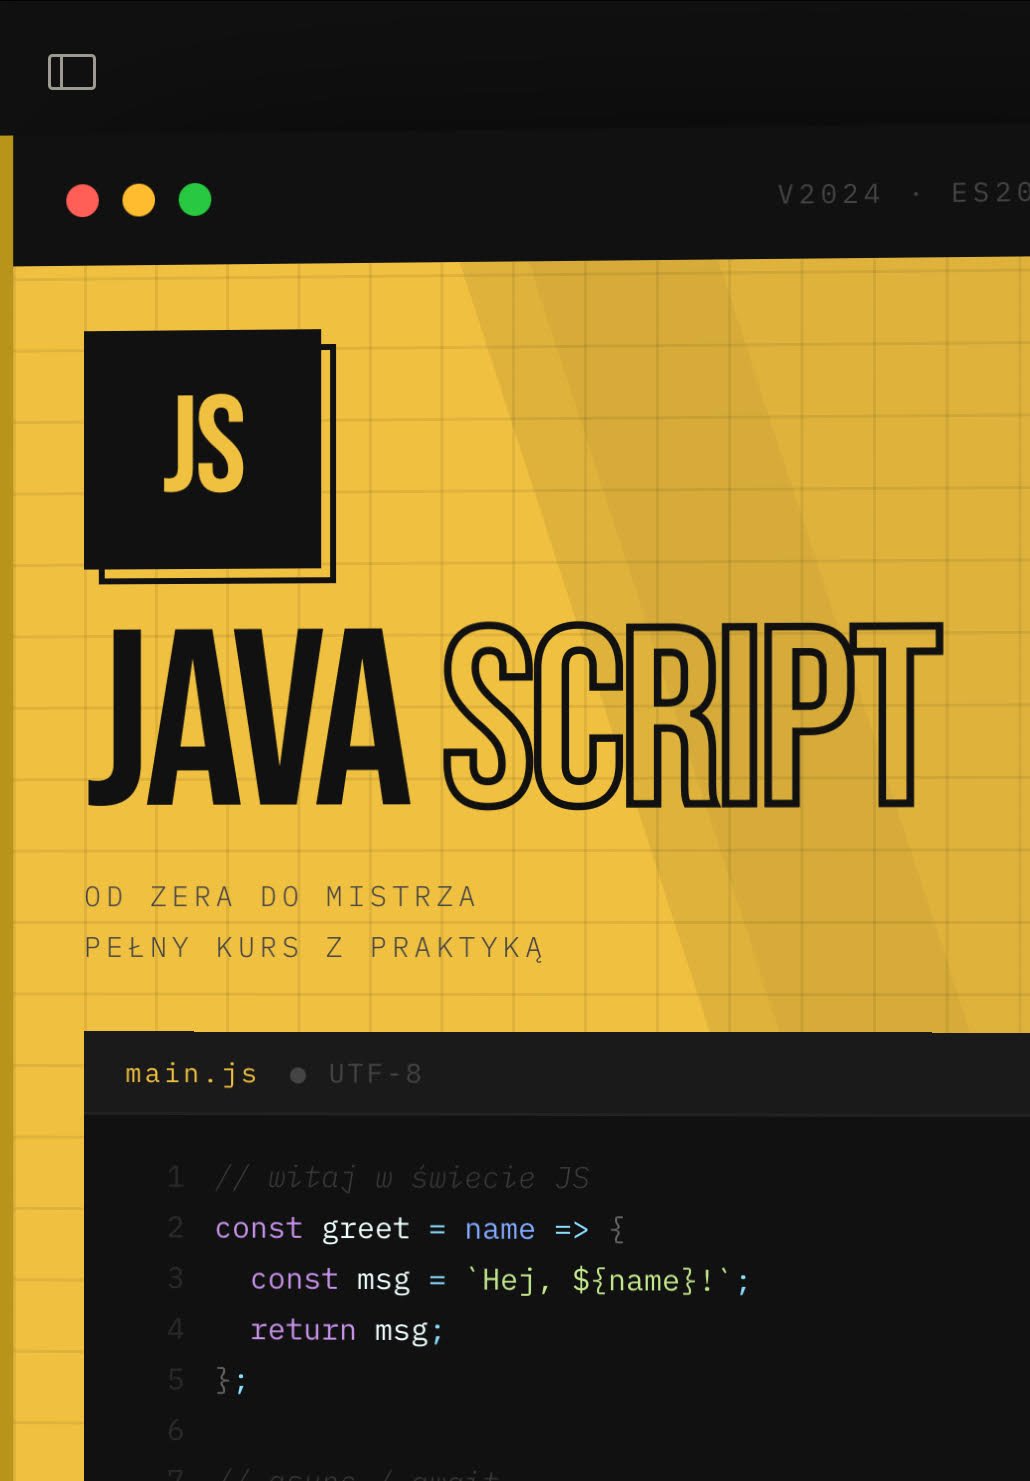
Task: Click line number 1 in the gutter
Action: (x=176, y=1177)
